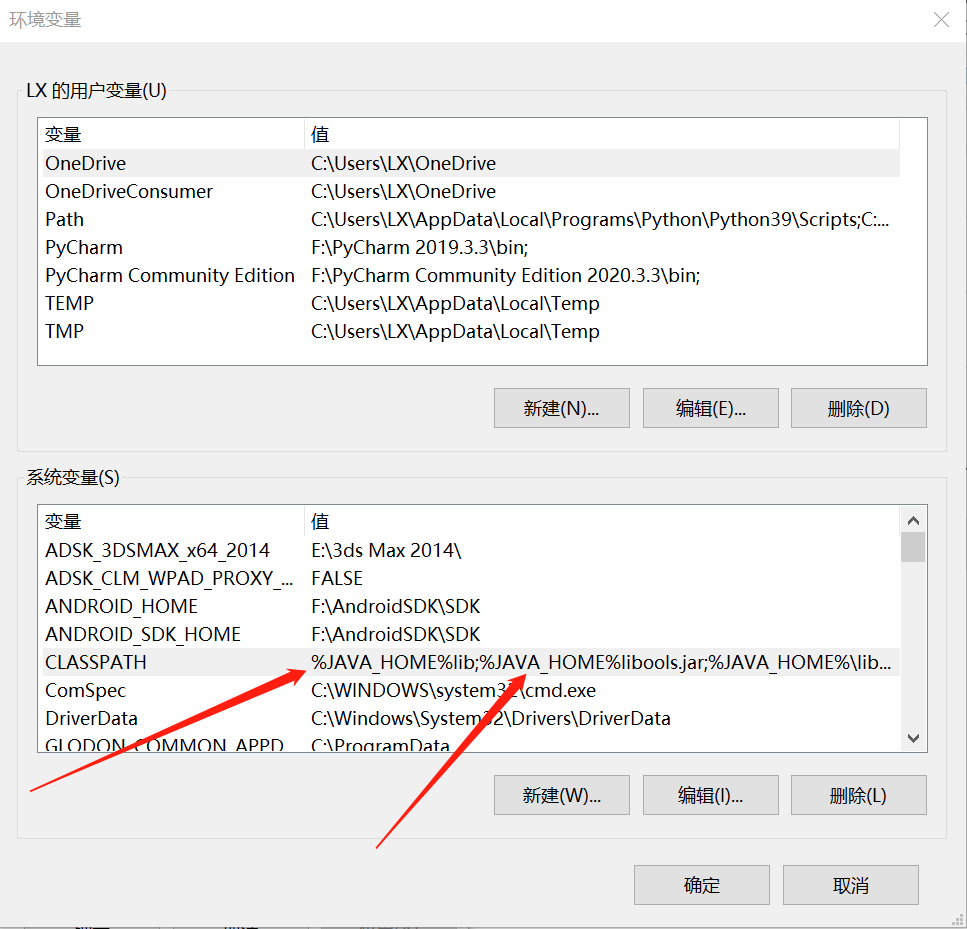The image size is (967, 929).
Task: Select the OneDriveConsumer variable row
Action: click(x=471, y=191)
